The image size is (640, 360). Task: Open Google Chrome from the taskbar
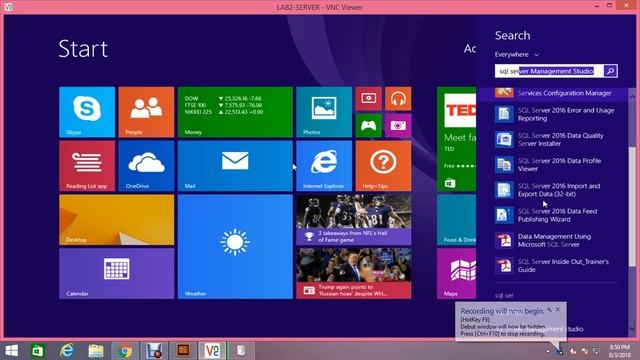click(x=125, y=351)
